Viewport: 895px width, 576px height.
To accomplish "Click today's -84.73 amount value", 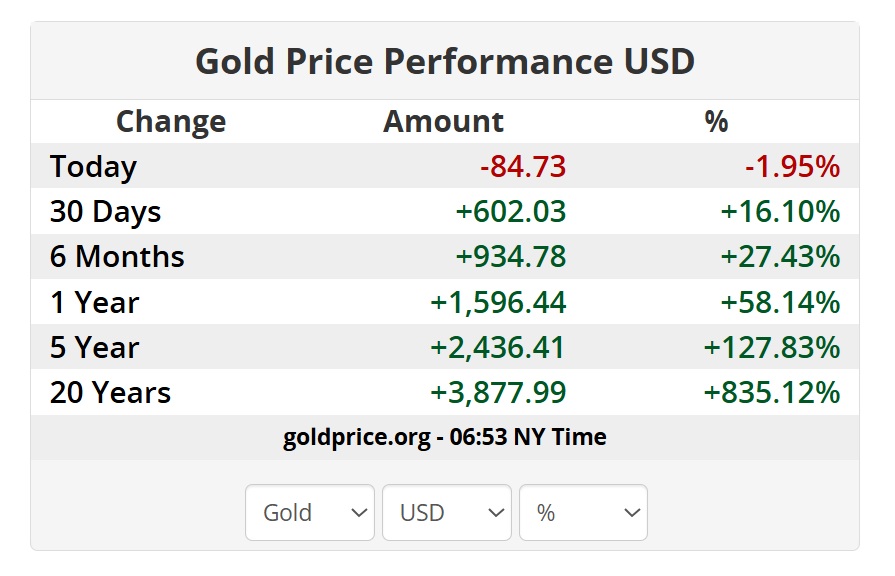I will click(x=523, y=167).
